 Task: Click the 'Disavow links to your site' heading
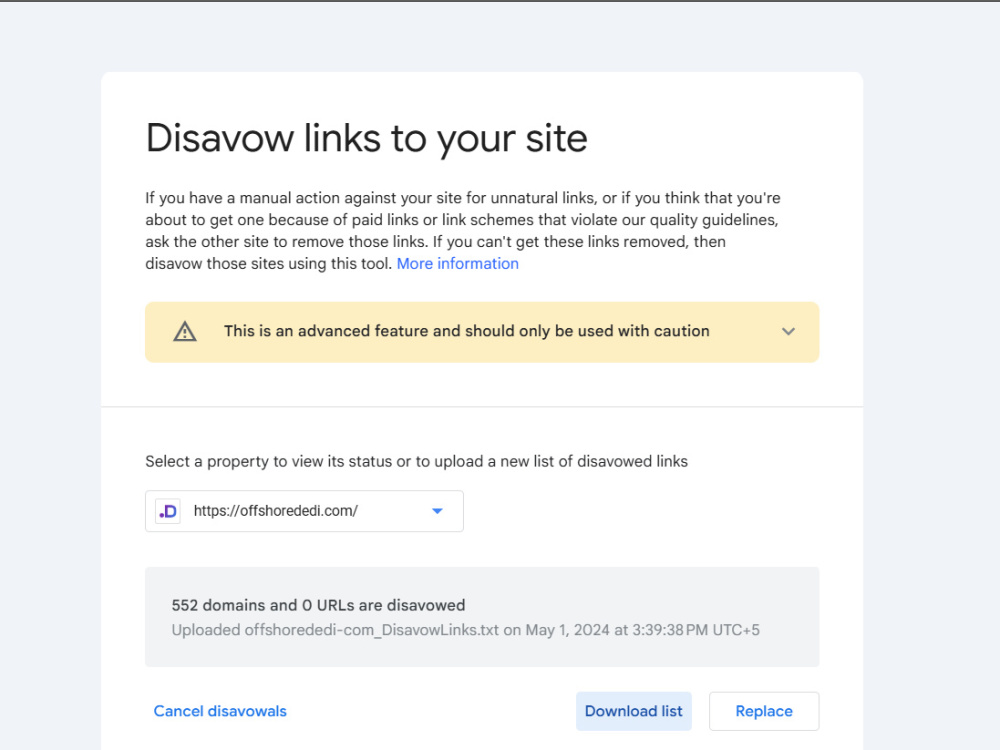point(367,138)
